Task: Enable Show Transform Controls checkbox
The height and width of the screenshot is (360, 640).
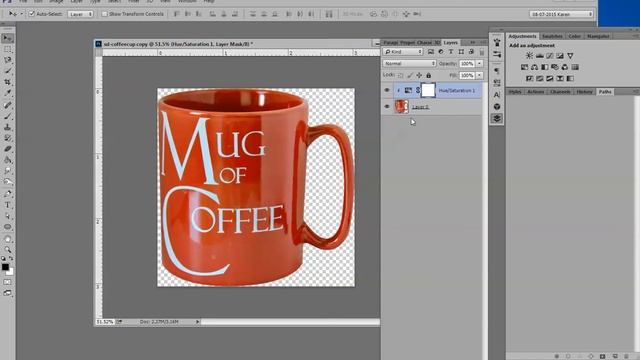Action: 104,14
